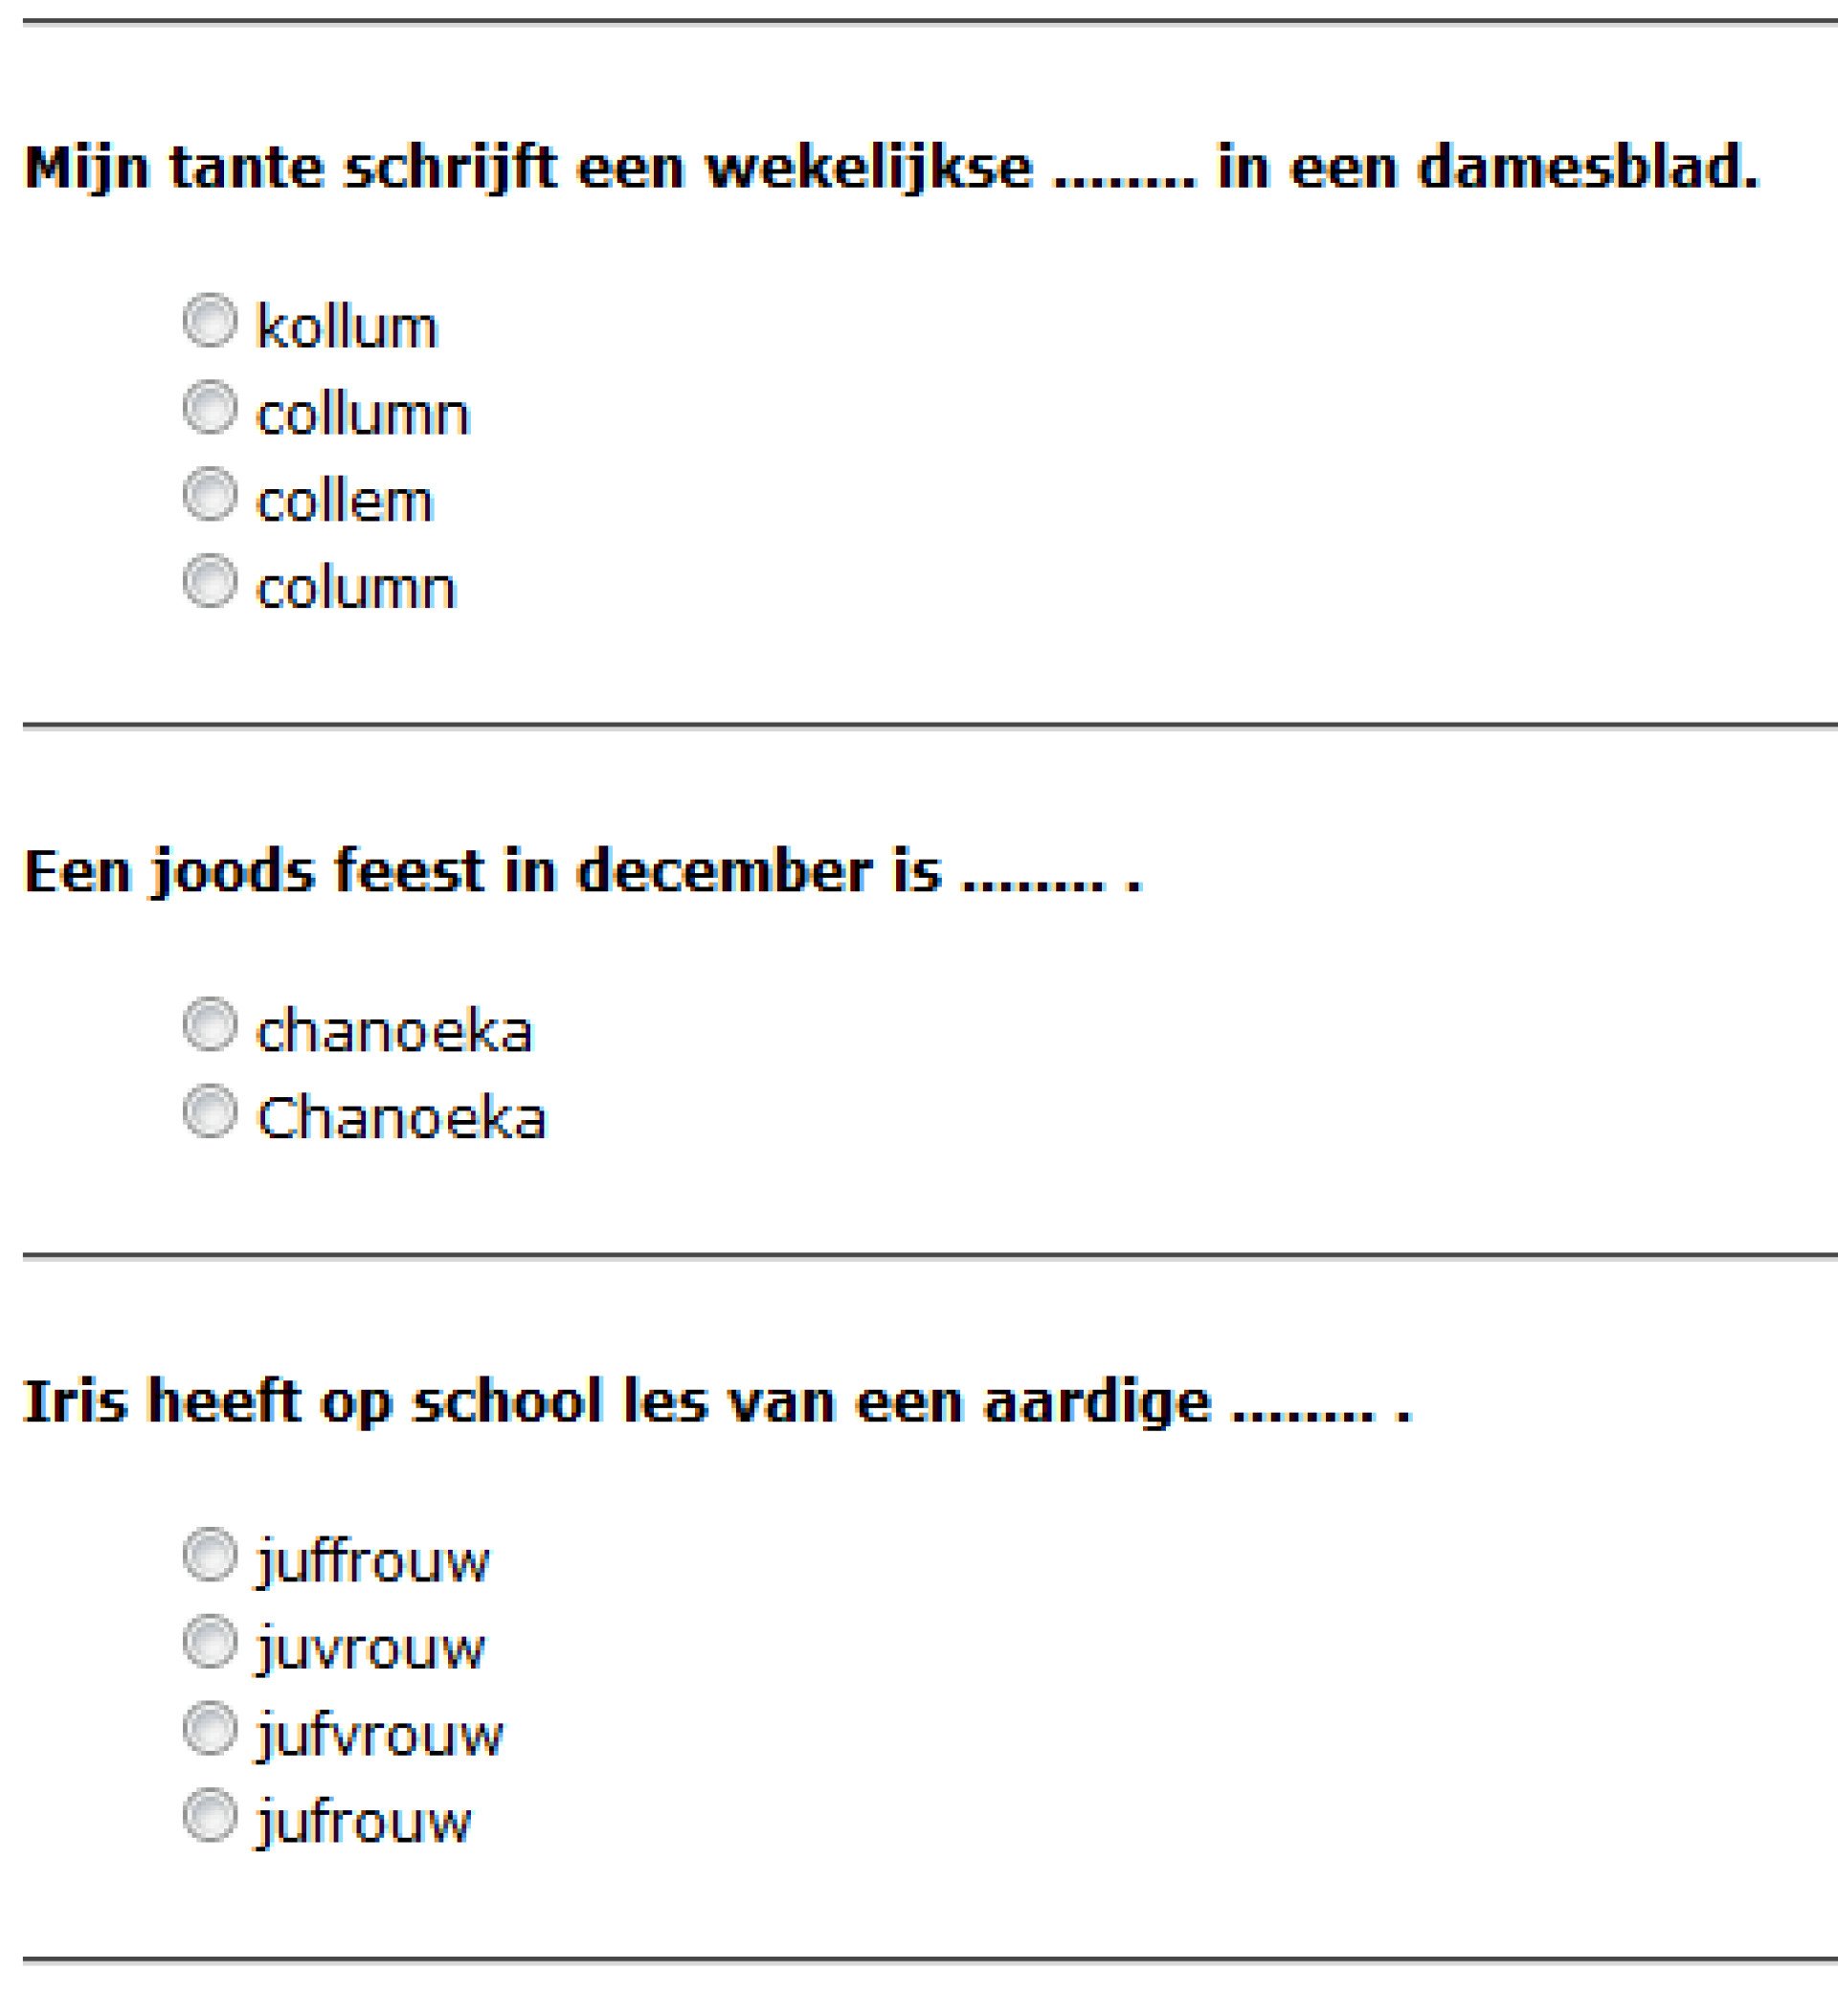Image resolution: width=1838 pixels, height=2016 pixels.
Task: Pick the radio button beside column
Action: (x=210, y=581)
